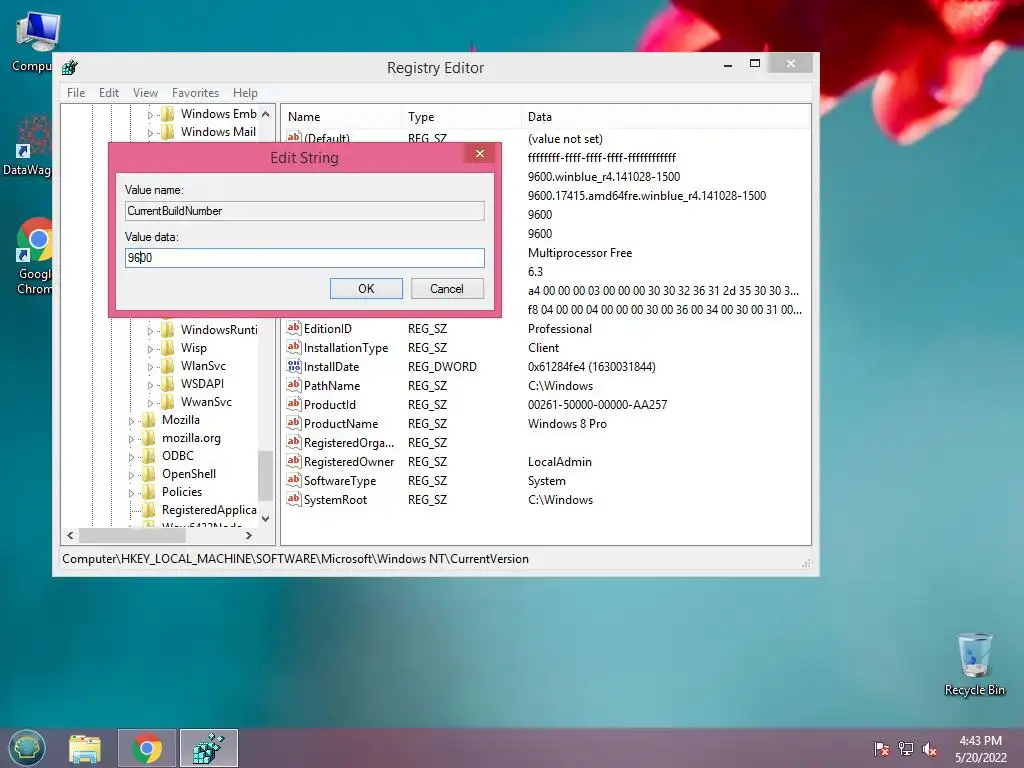Click the taskbar clock 4:43 PM

click(x=980, y=741)
